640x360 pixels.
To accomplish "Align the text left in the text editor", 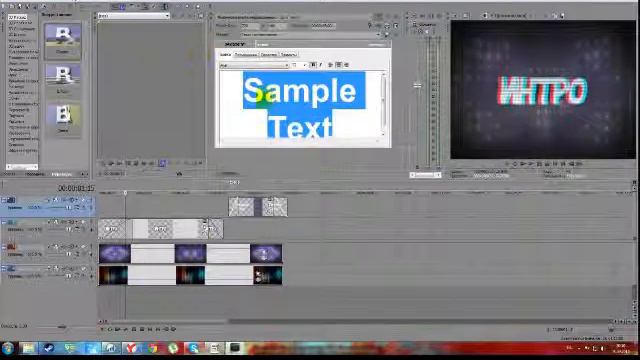I will (331, 65).
